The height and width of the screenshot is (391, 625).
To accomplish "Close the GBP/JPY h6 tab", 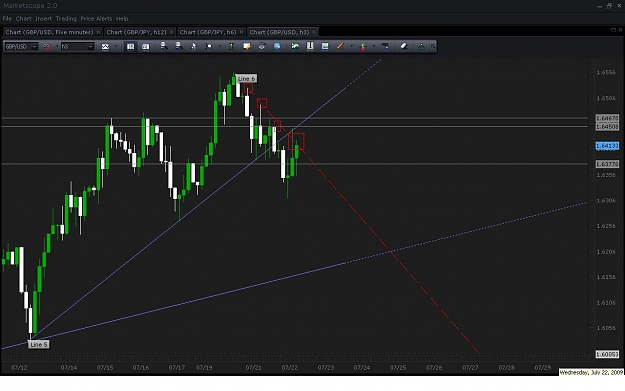I will point(241,32).
